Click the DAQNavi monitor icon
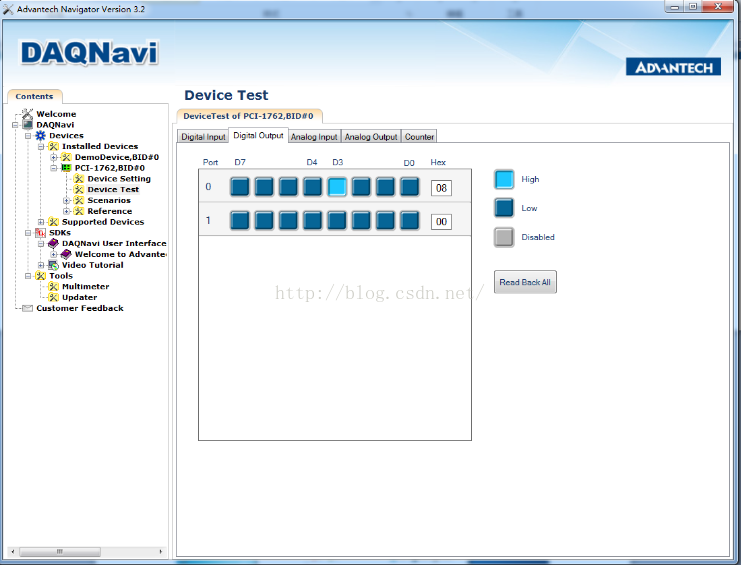741x565 pixels. 28,125
